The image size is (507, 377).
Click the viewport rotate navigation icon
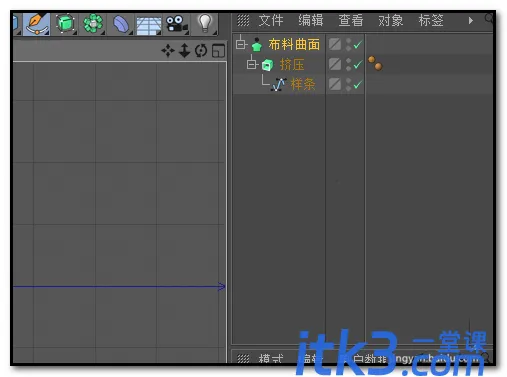[x=201, y=51]
